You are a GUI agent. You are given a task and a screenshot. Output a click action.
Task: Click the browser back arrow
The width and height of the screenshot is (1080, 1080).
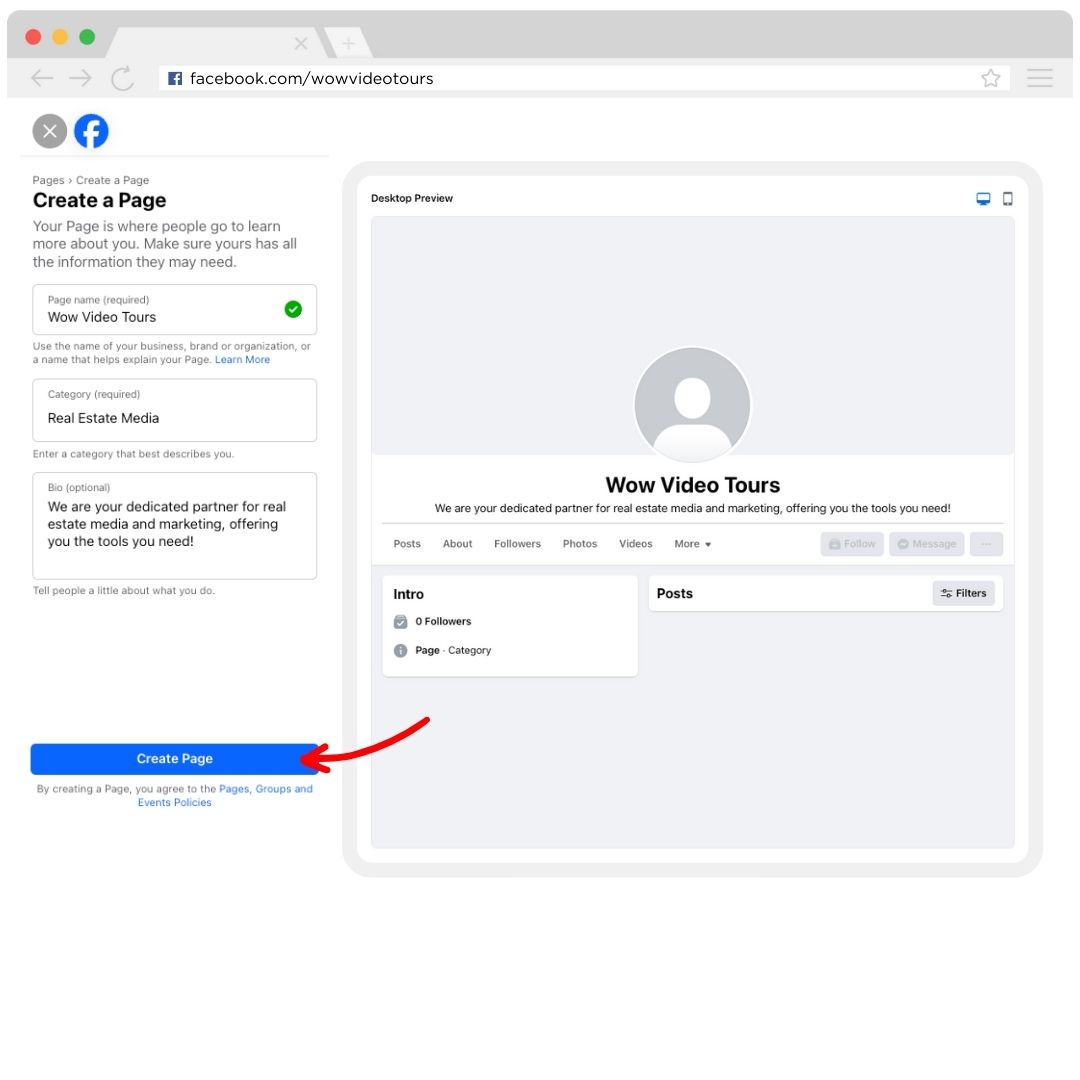pos(42,79)
